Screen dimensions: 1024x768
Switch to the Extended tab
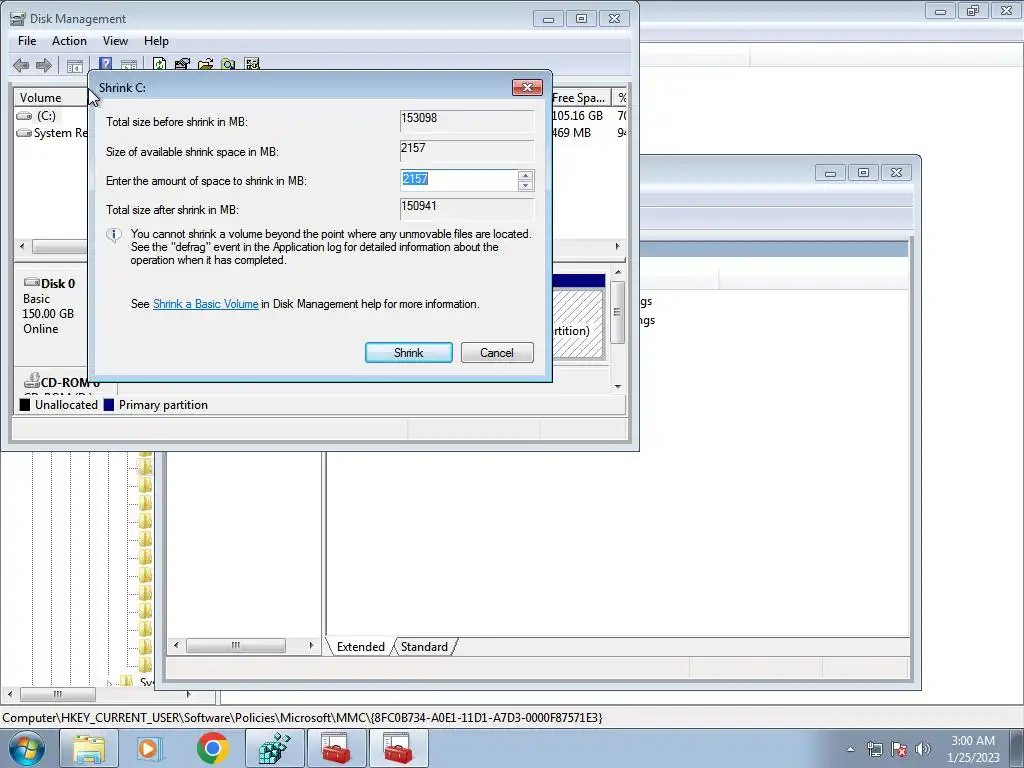coord(360,647)
